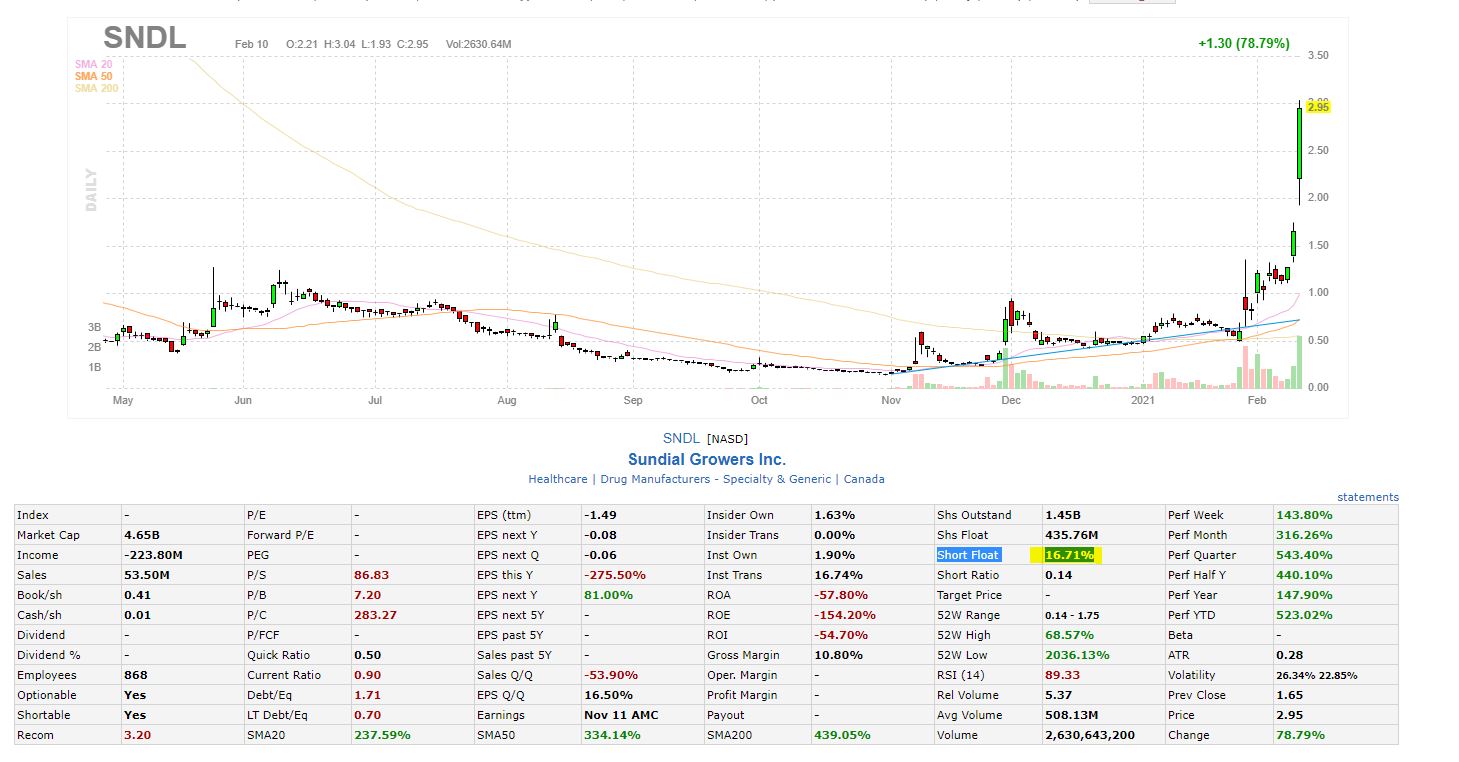Select the SMA 20 legend label
Viewport: 1459px width, 762px height.
pos(93,64)
